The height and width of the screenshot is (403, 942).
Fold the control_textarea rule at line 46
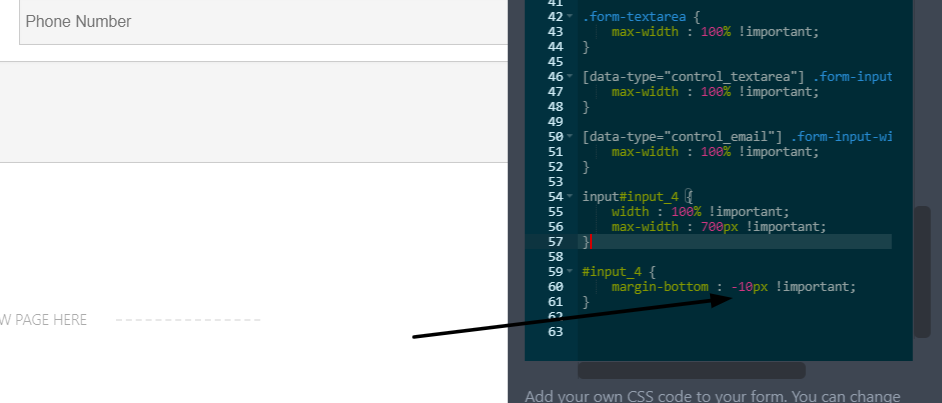570,77
